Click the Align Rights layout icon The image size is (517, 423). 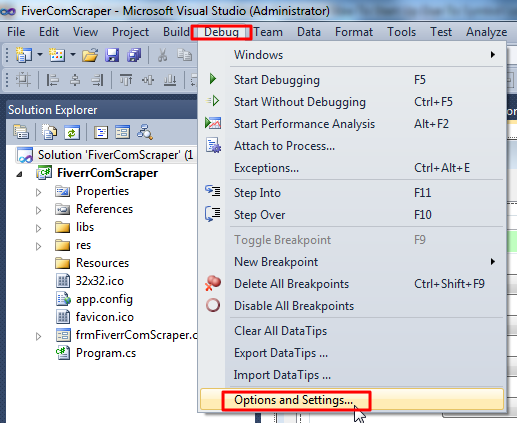(97, 80)
